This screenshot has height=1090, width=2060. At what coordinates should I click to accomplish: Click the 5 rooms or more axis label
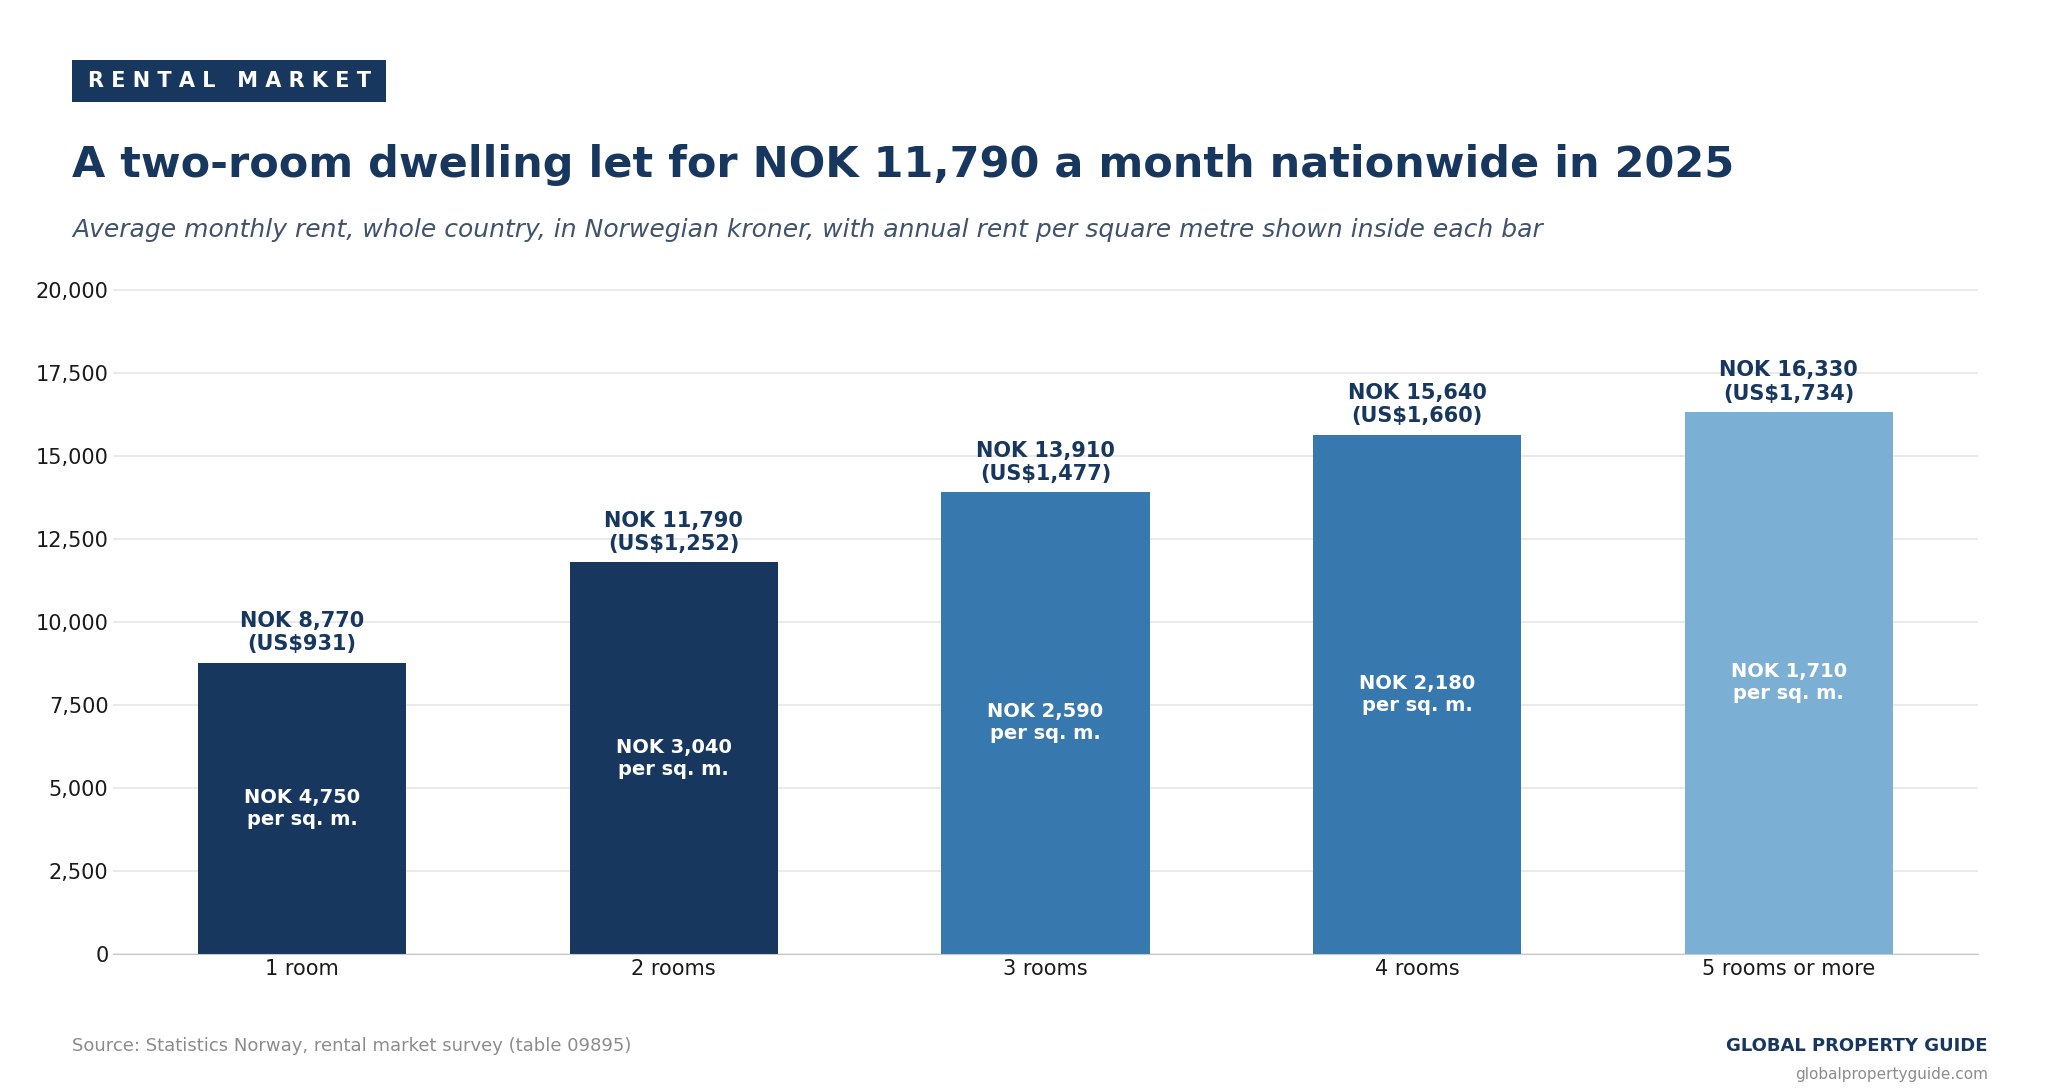point(1789,969)
